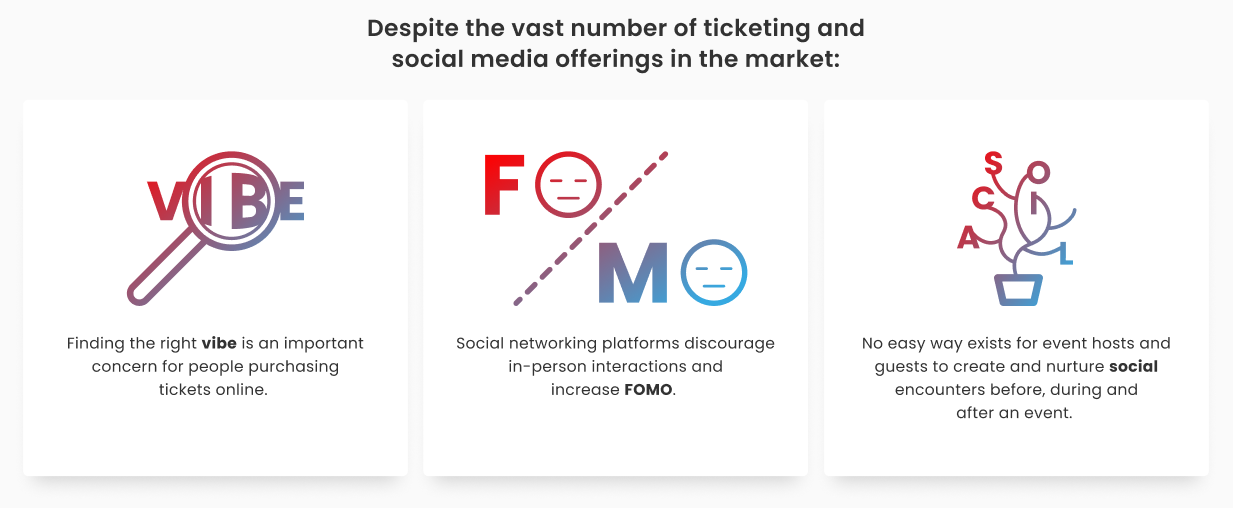Viewport: 1233px width, 508px height.
Task: Click the red neutral face icon
Action: [x=568, y=187]
